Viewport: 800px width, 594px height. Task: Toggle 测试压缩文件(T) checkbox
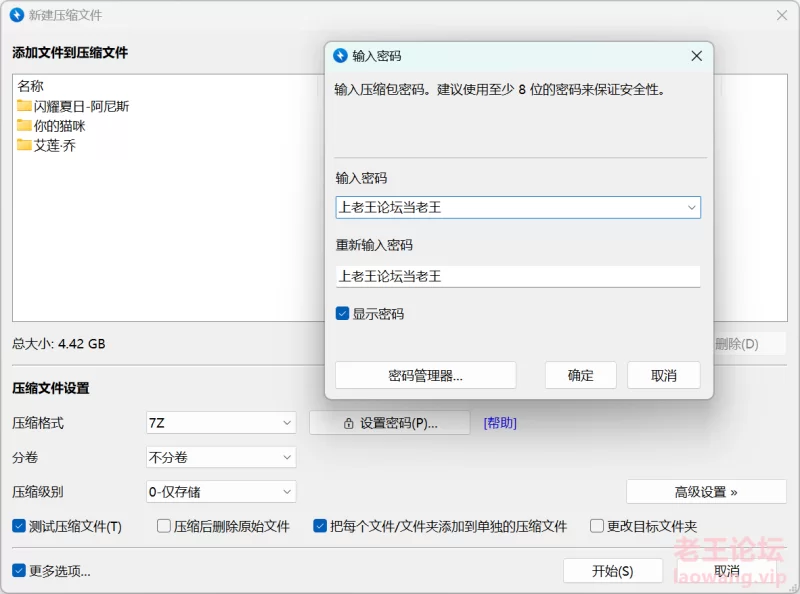tap(19, 526)
